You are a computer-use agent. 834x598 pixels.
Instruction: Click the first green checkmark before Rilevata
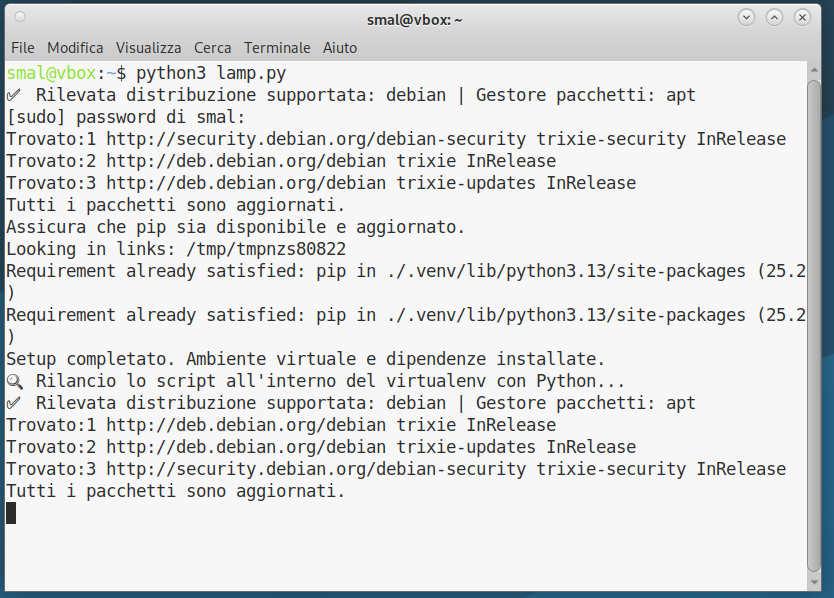[x=14, y=96]
